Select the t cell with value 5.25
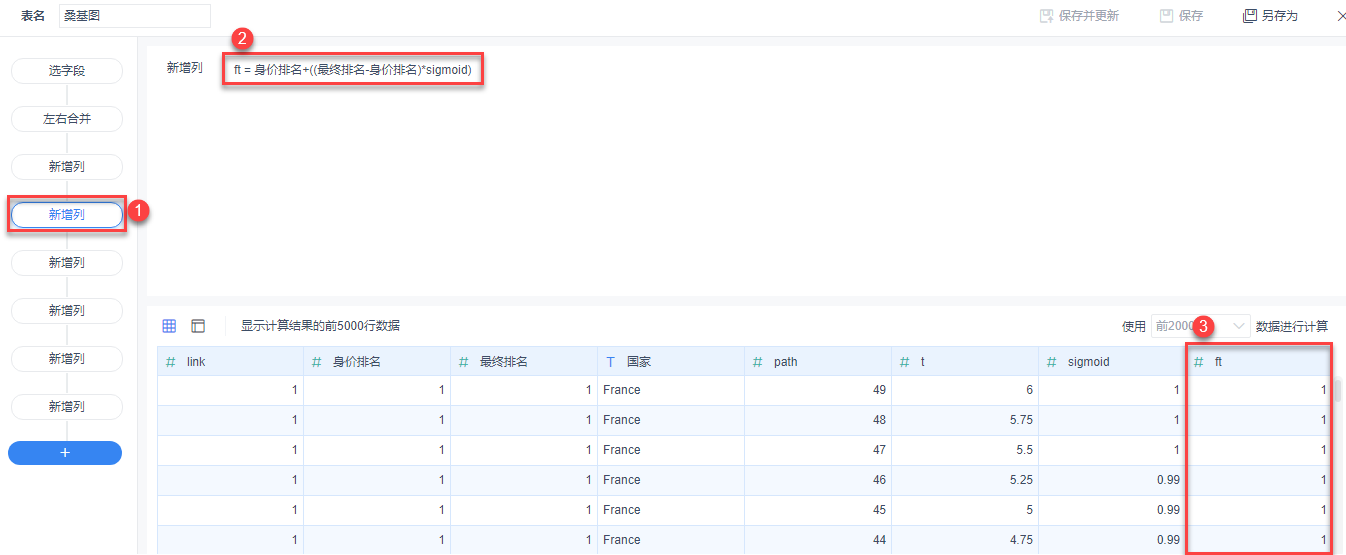Image resolution: width=1346 pixels, height=555 pixels. (x=965, y=480)
